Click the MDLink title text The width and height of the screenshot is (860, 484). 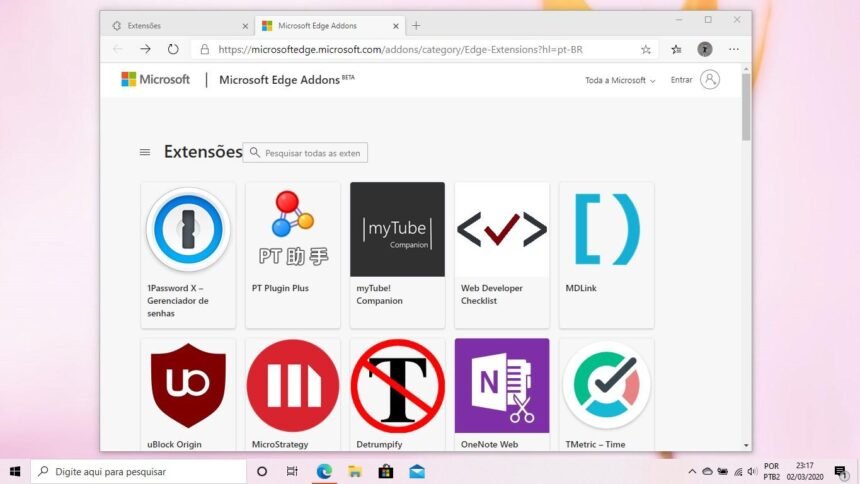tap(581, 288)
